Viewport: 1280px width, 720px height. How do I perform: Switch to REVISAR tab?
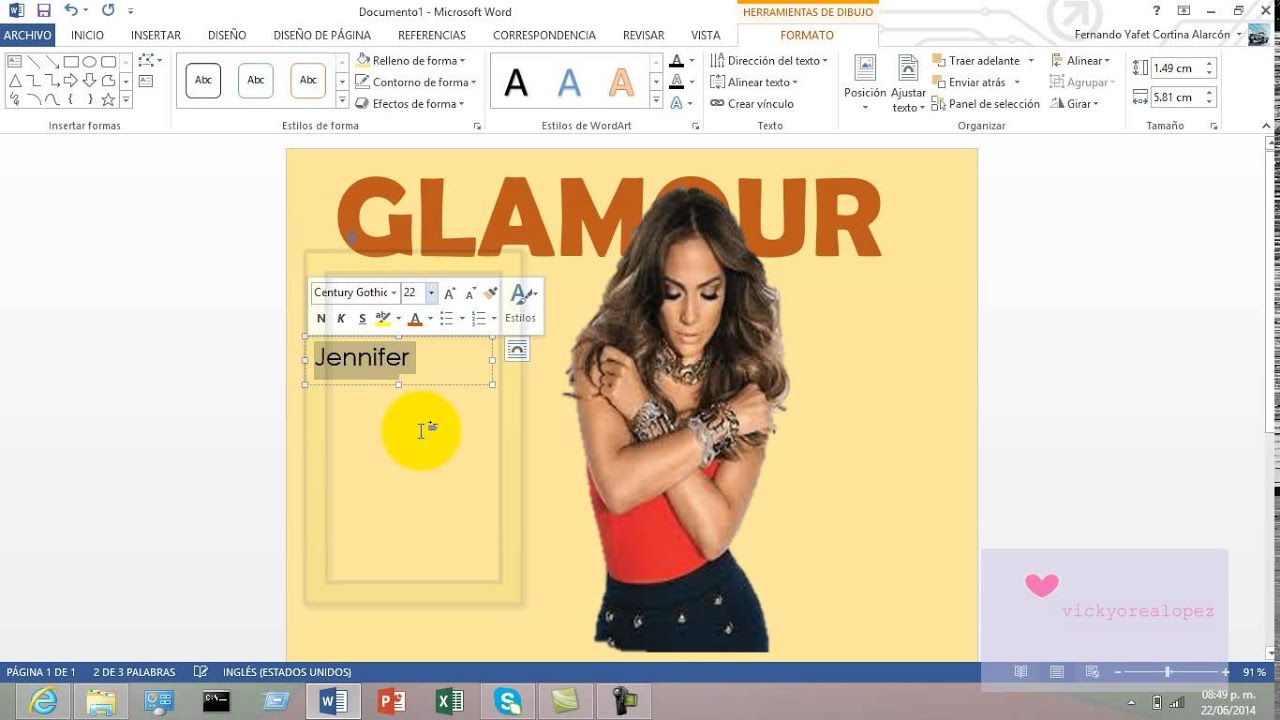(643, 35)
